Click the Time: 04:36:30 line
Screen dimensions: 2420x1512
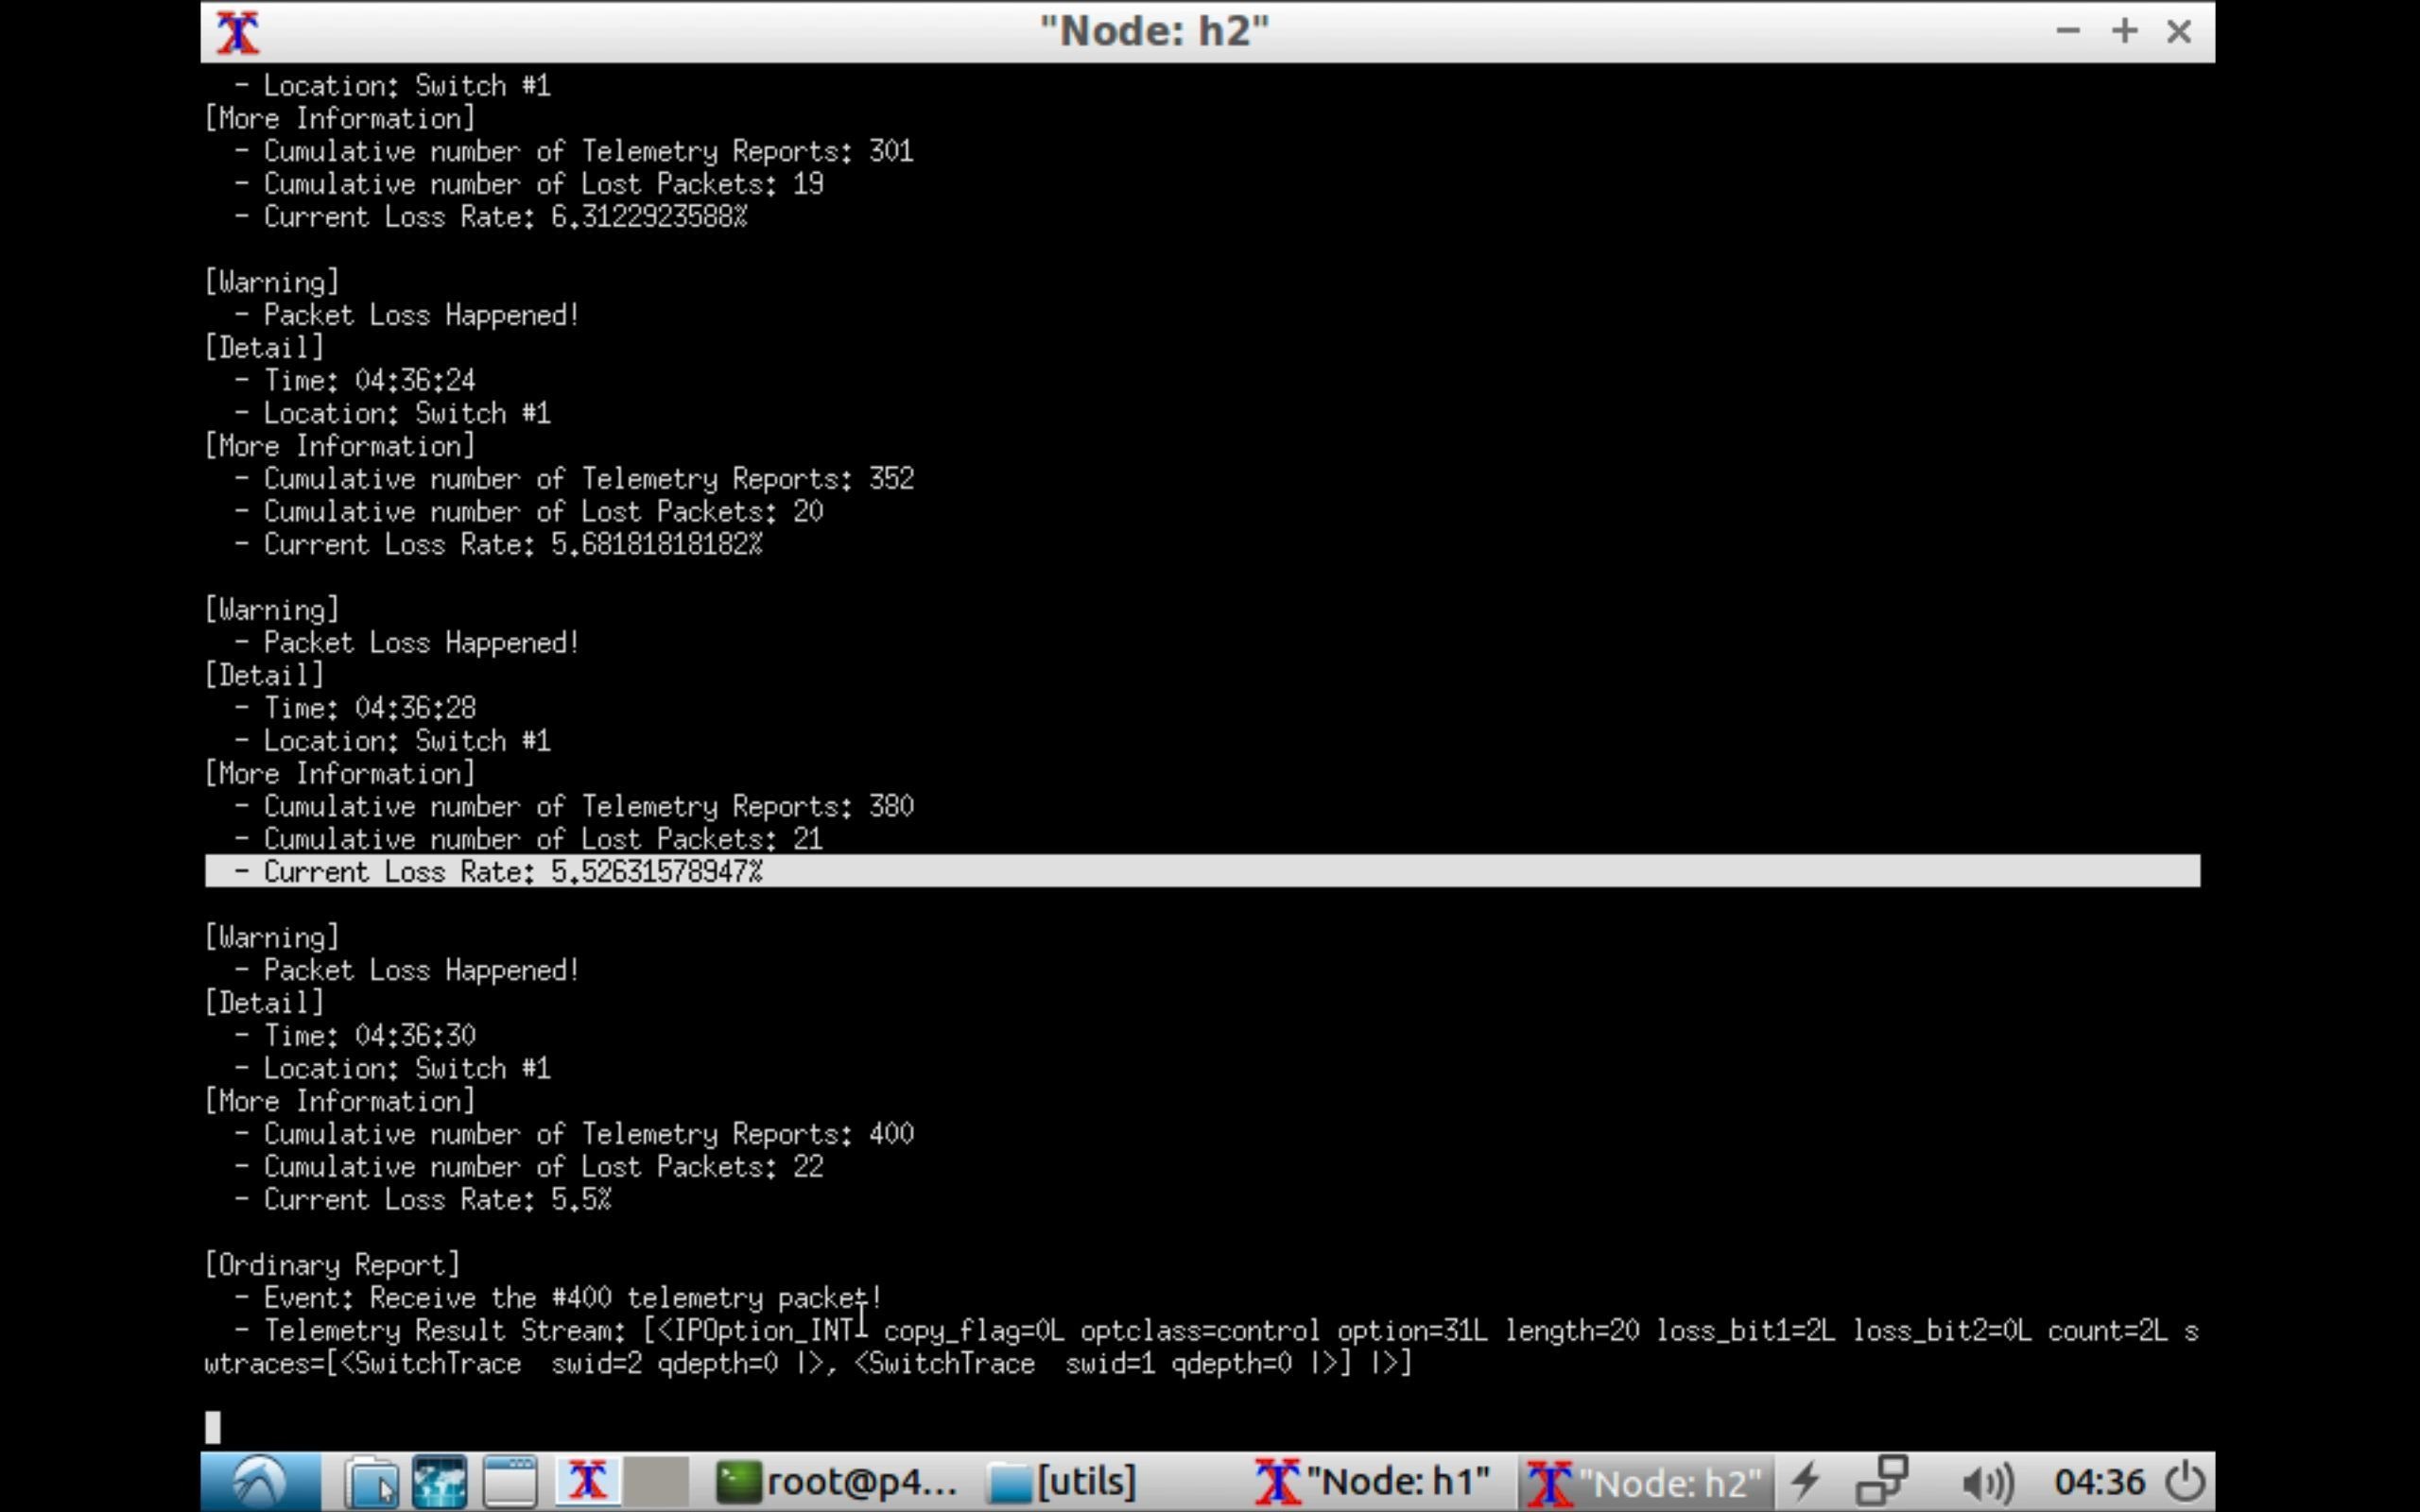[x=355, y=1036]
